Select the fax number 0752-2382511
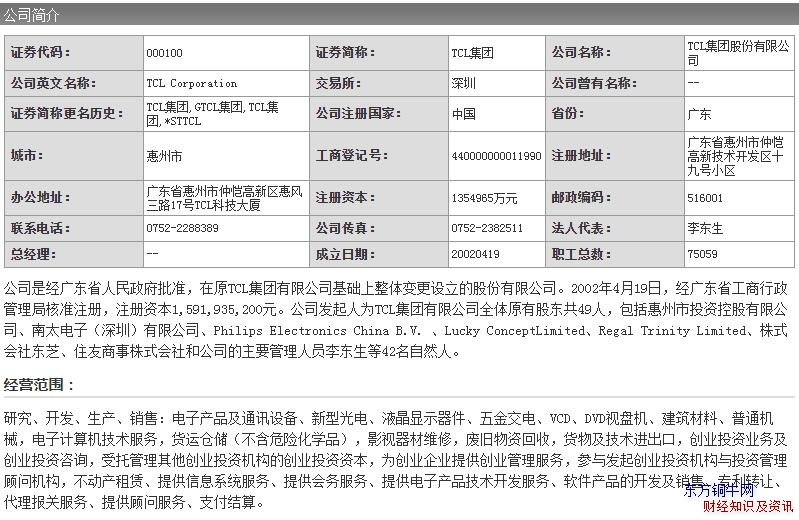 487,228
